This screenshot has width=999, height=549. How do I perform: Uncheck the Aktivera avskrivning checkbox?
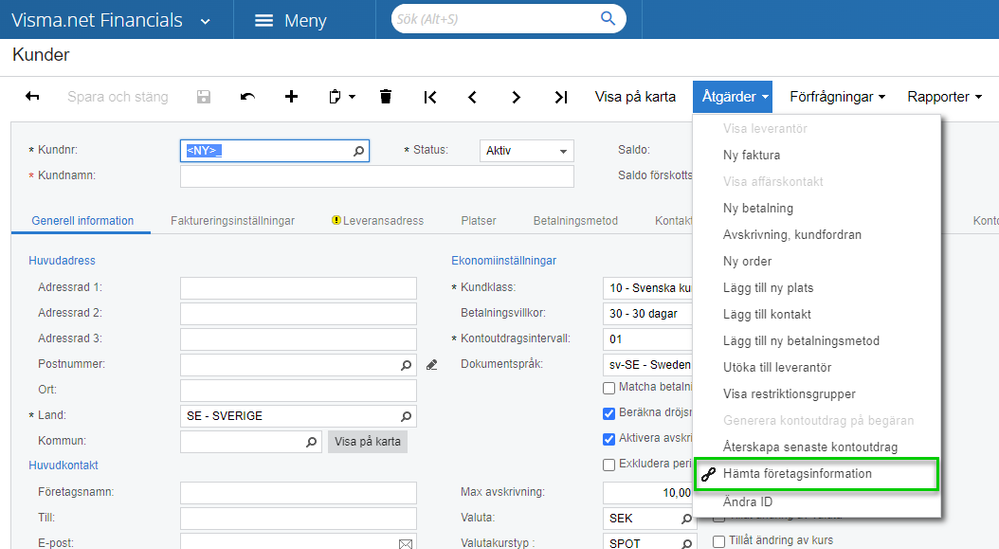[609, 439]
